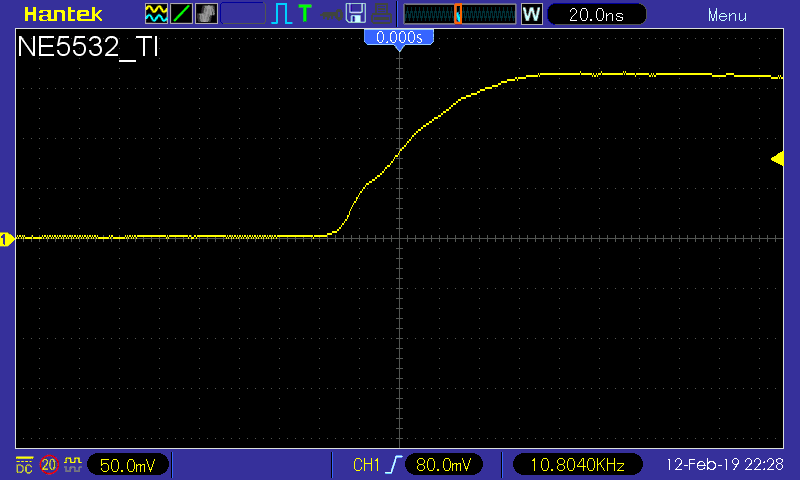Click the 20 bandwidth limit icon

[x=49, y=465]
